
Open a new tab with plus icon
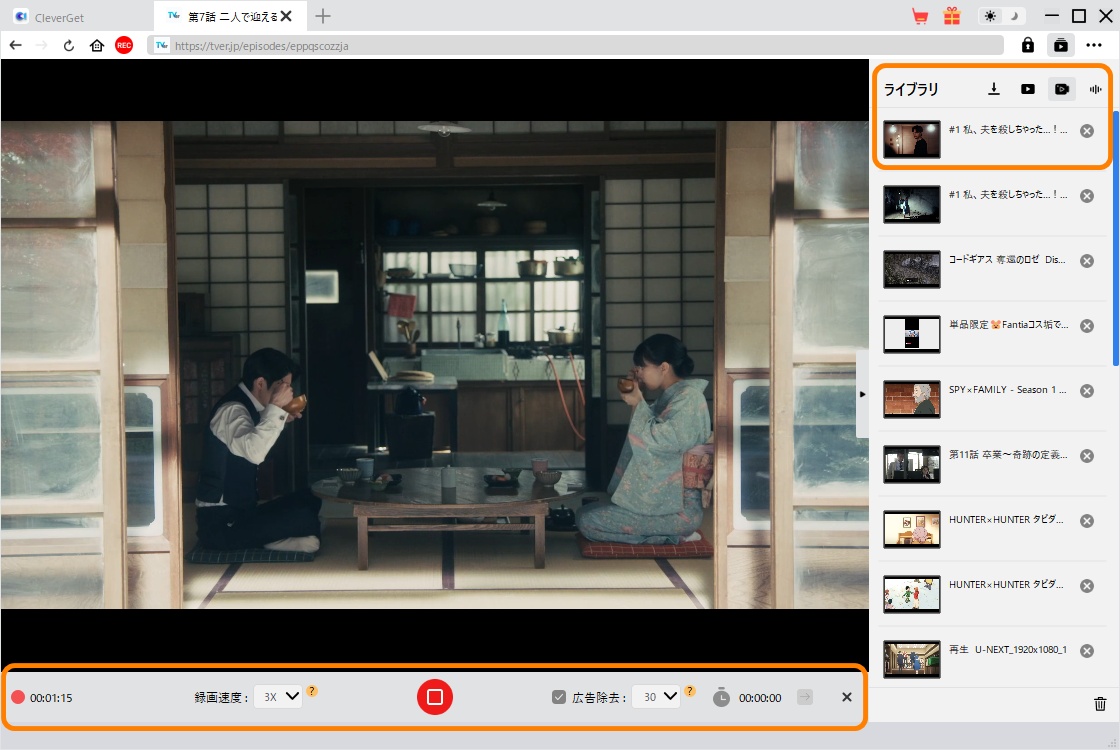tap(323, 16)
